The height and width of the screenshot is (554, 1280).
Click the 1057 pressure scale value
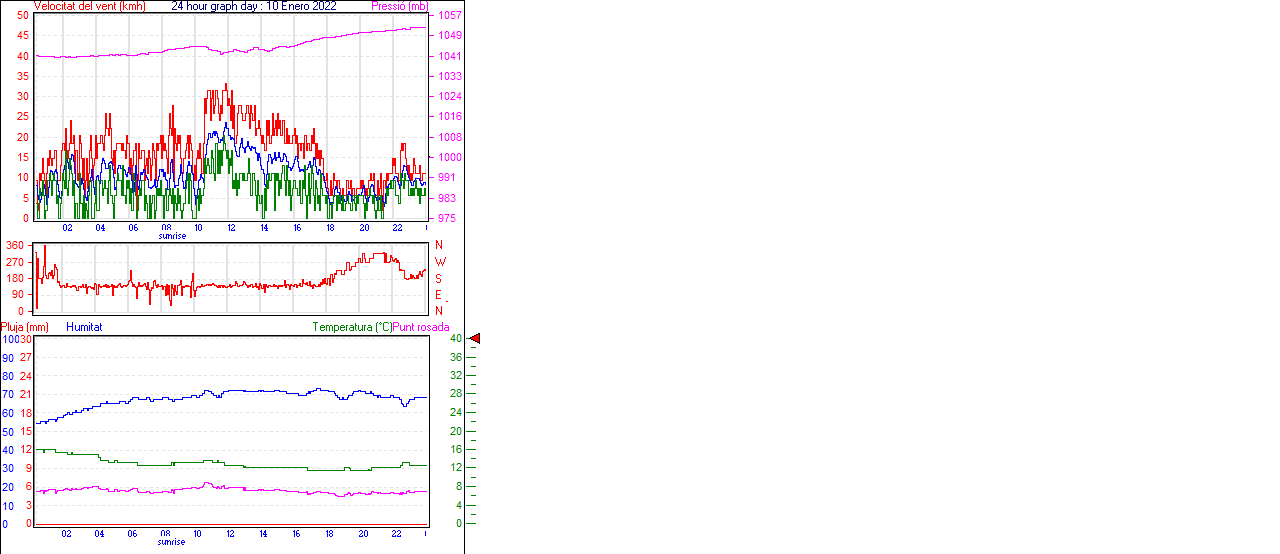[449, 16]
